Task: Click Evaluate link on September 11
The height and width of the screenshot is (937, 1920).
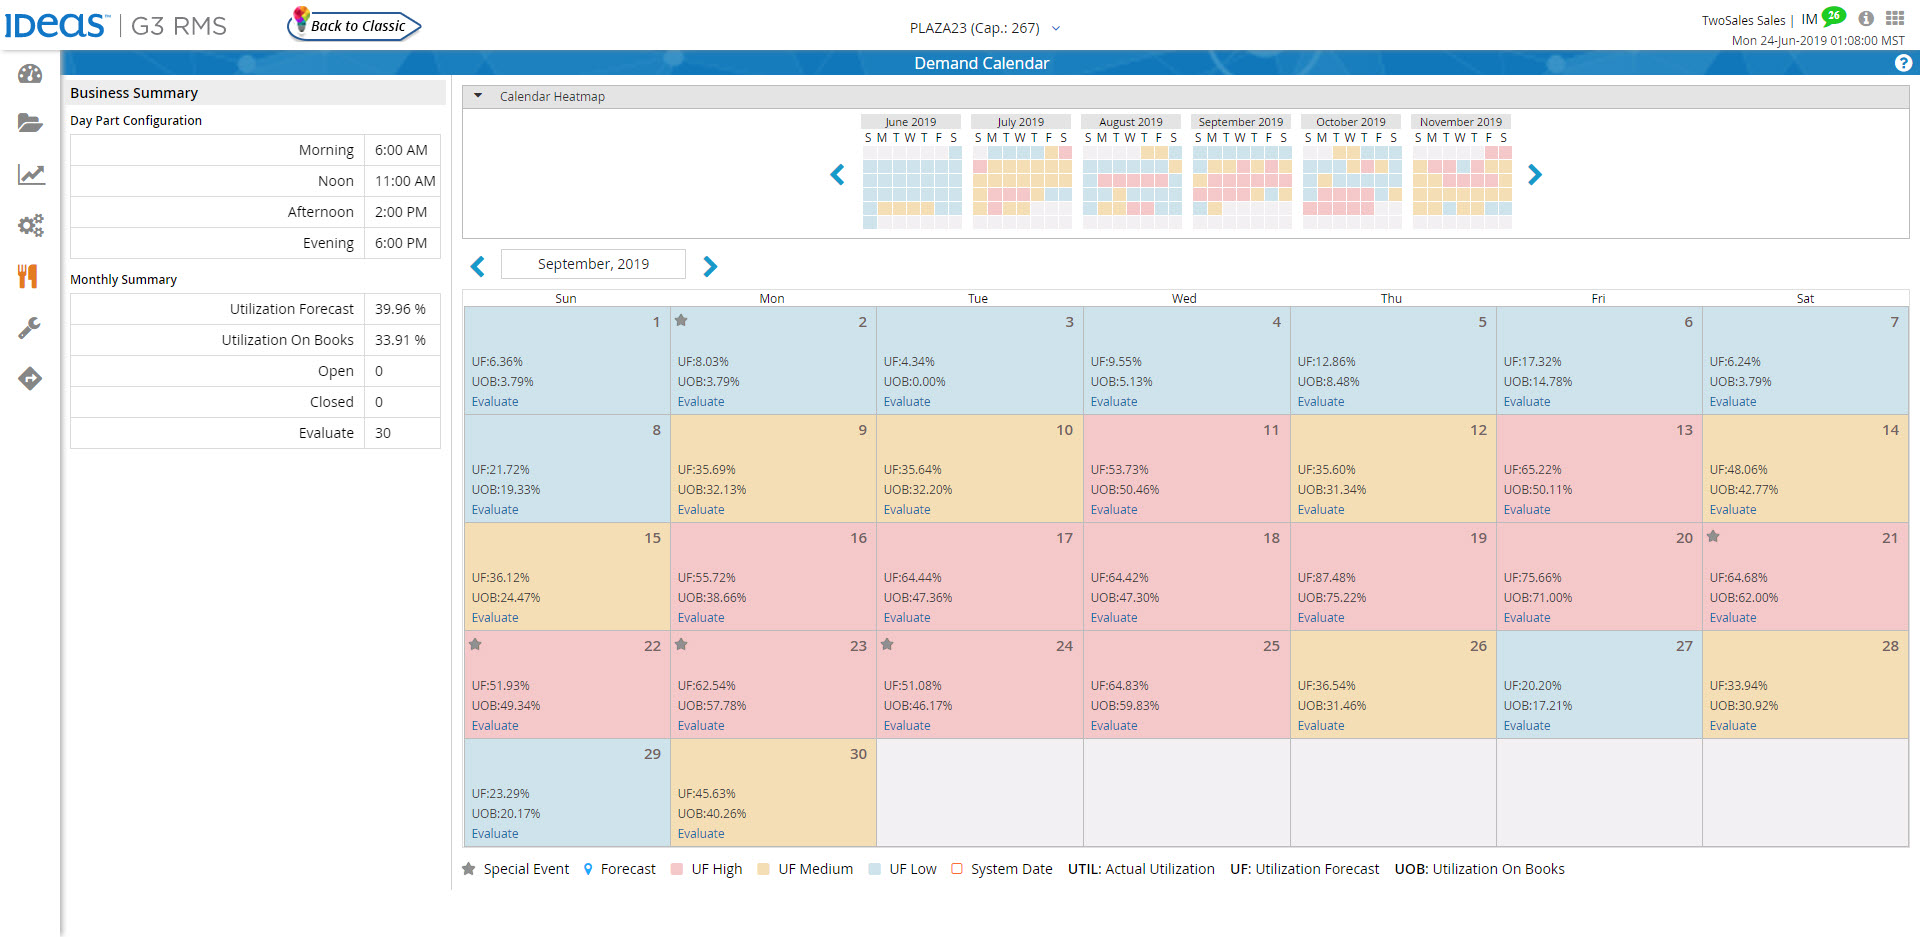Action: click(1114, 510)
